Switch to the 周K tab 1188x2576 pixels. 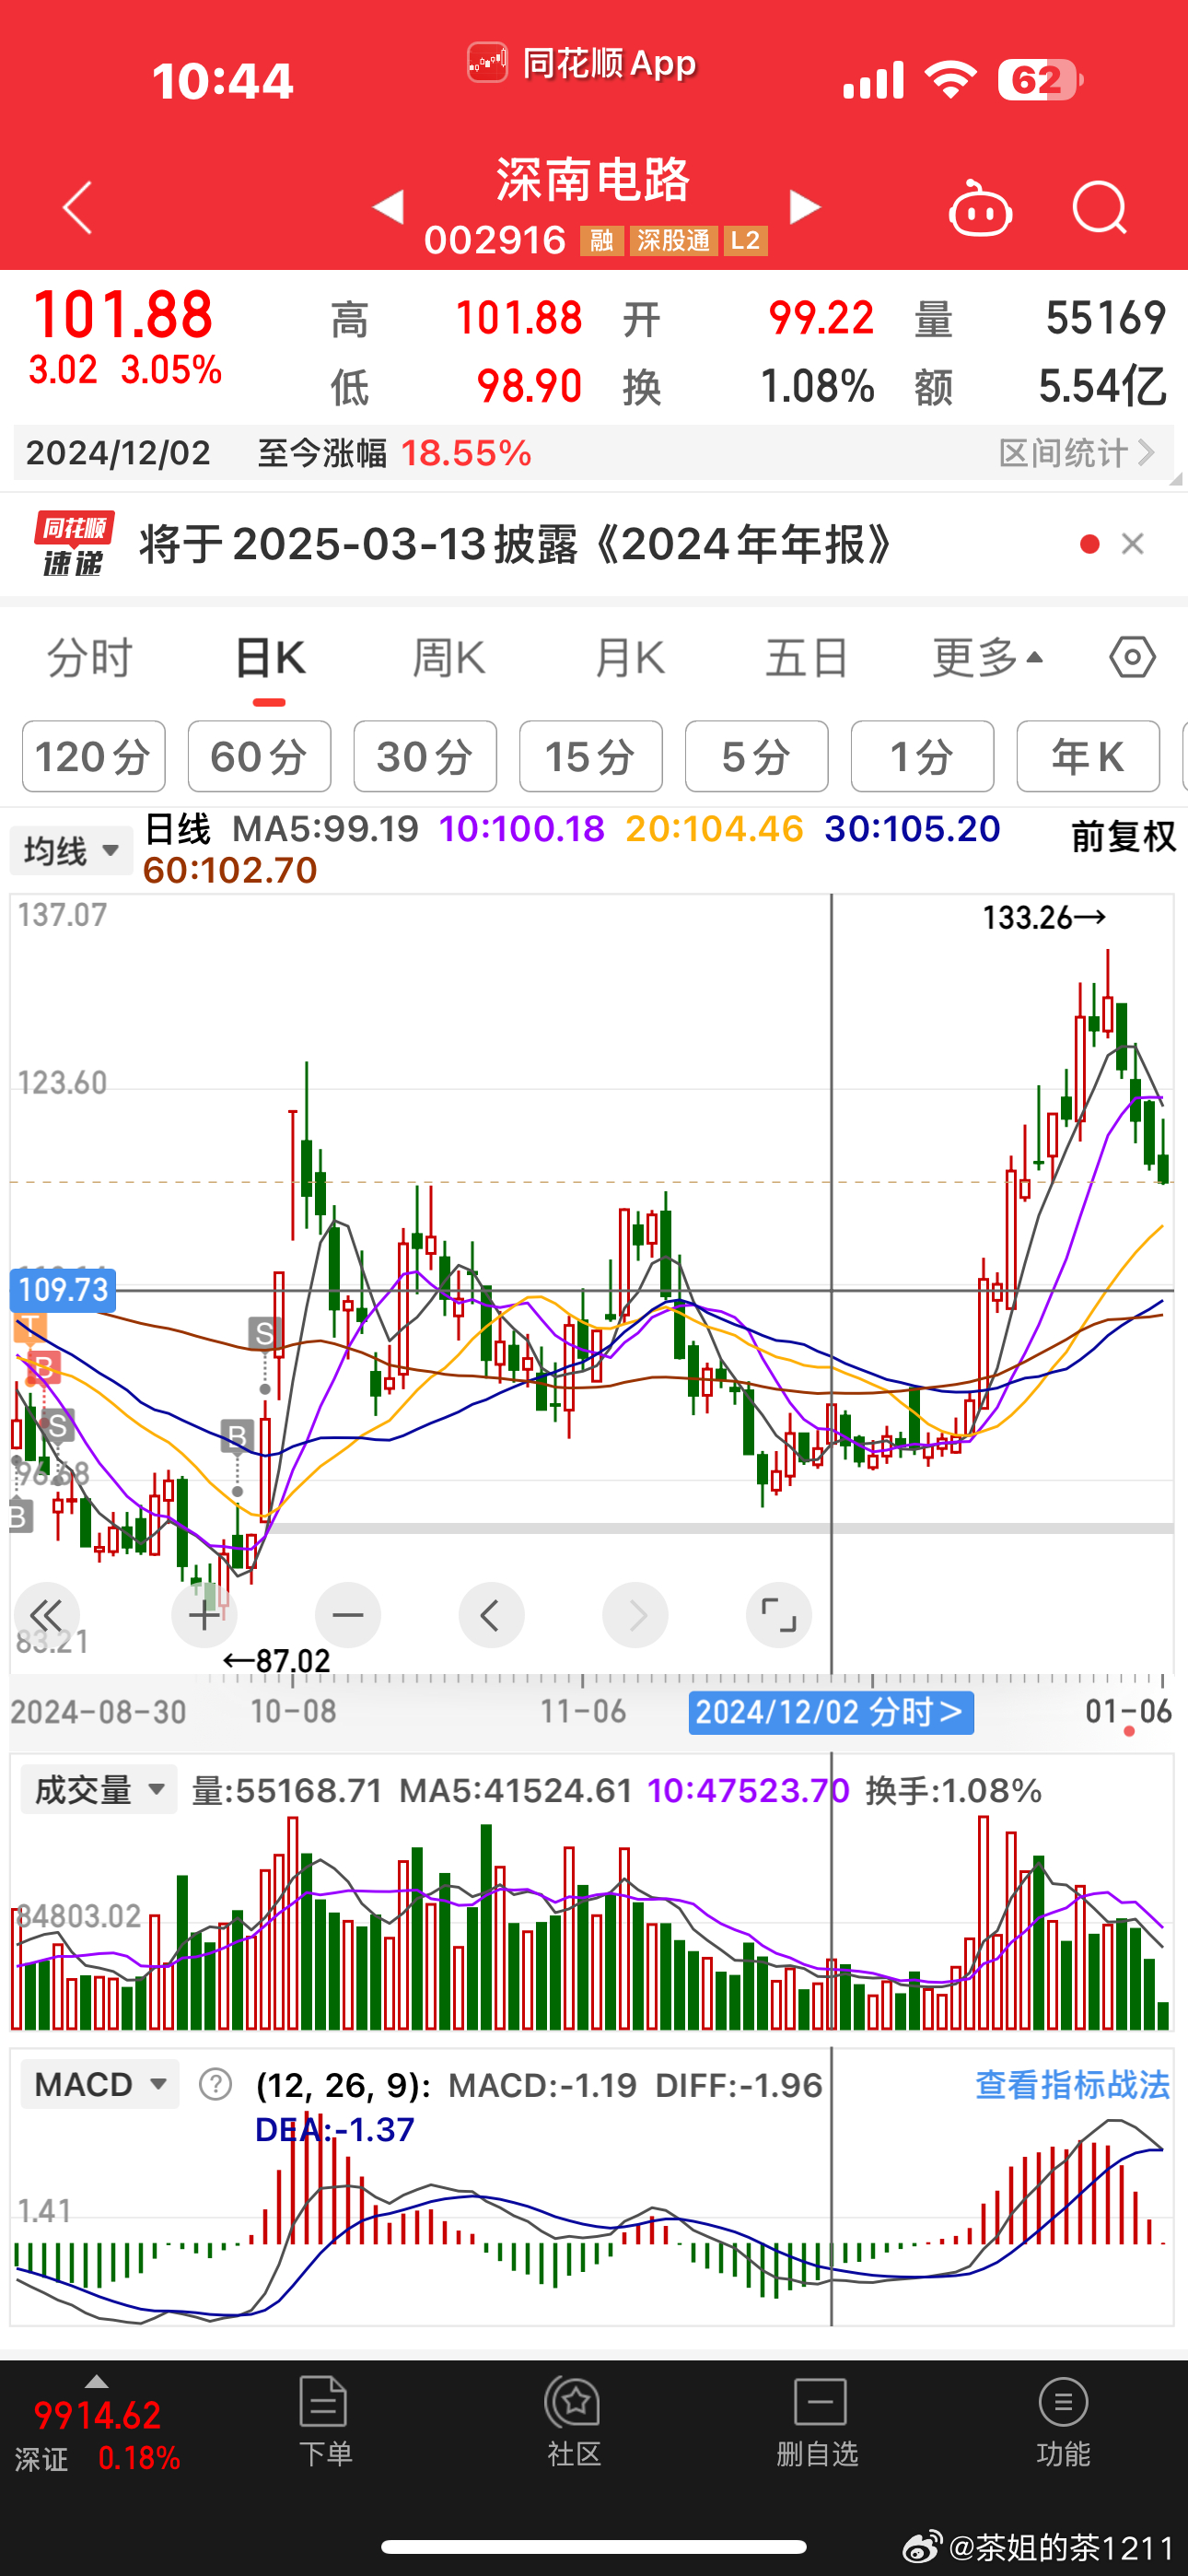[x=449, y=658]
